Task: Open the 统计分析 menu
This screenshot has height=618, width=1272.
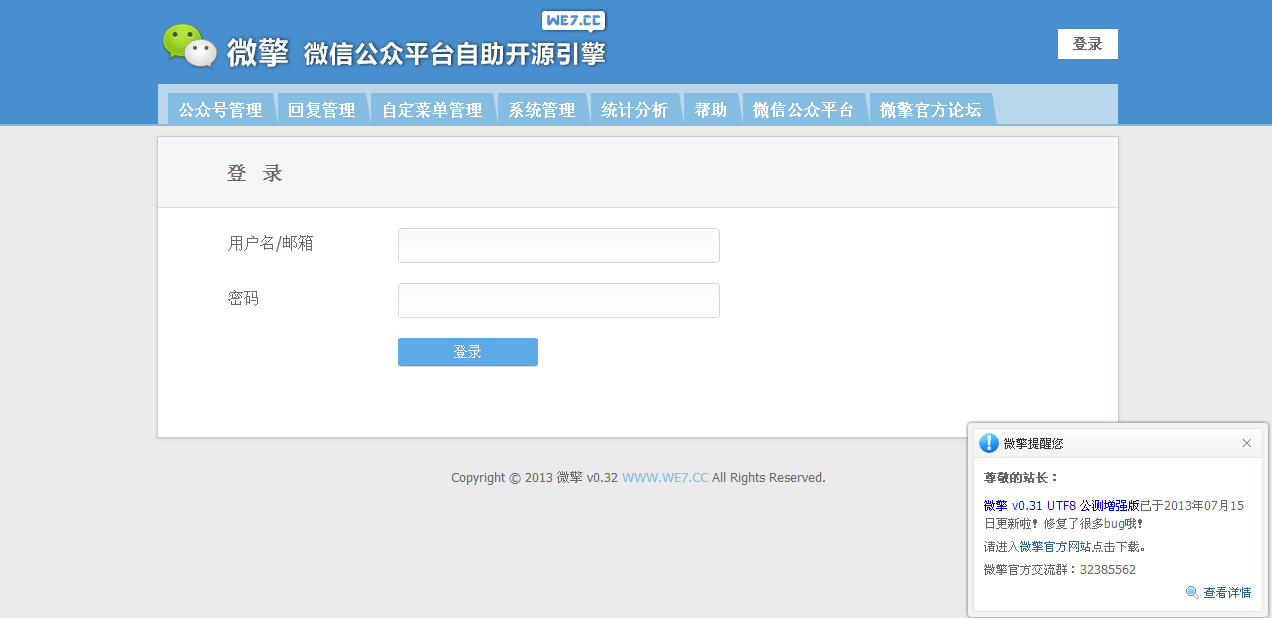Action: coord(635,109)
